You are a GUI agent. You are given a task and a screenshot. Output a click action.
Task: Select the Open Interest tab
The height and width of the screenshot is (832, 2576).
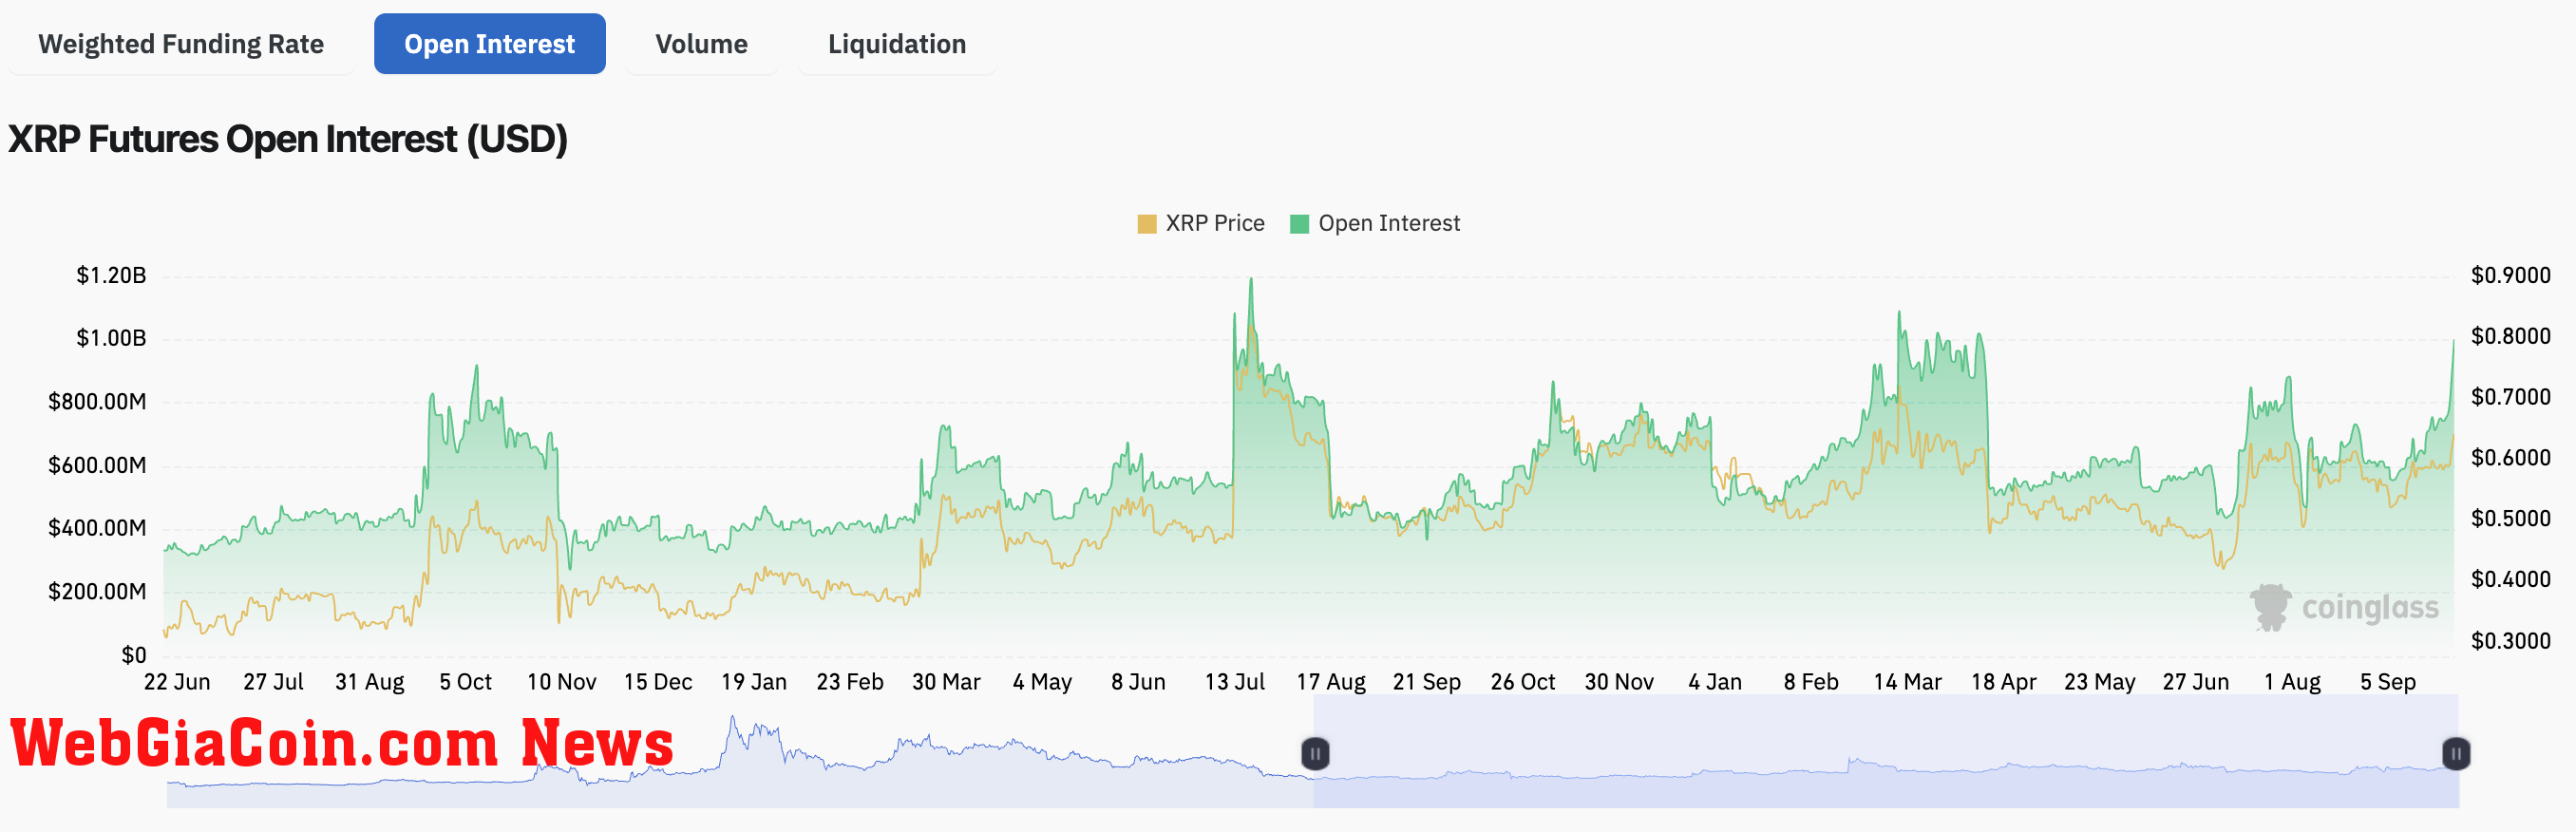(489, 44)
